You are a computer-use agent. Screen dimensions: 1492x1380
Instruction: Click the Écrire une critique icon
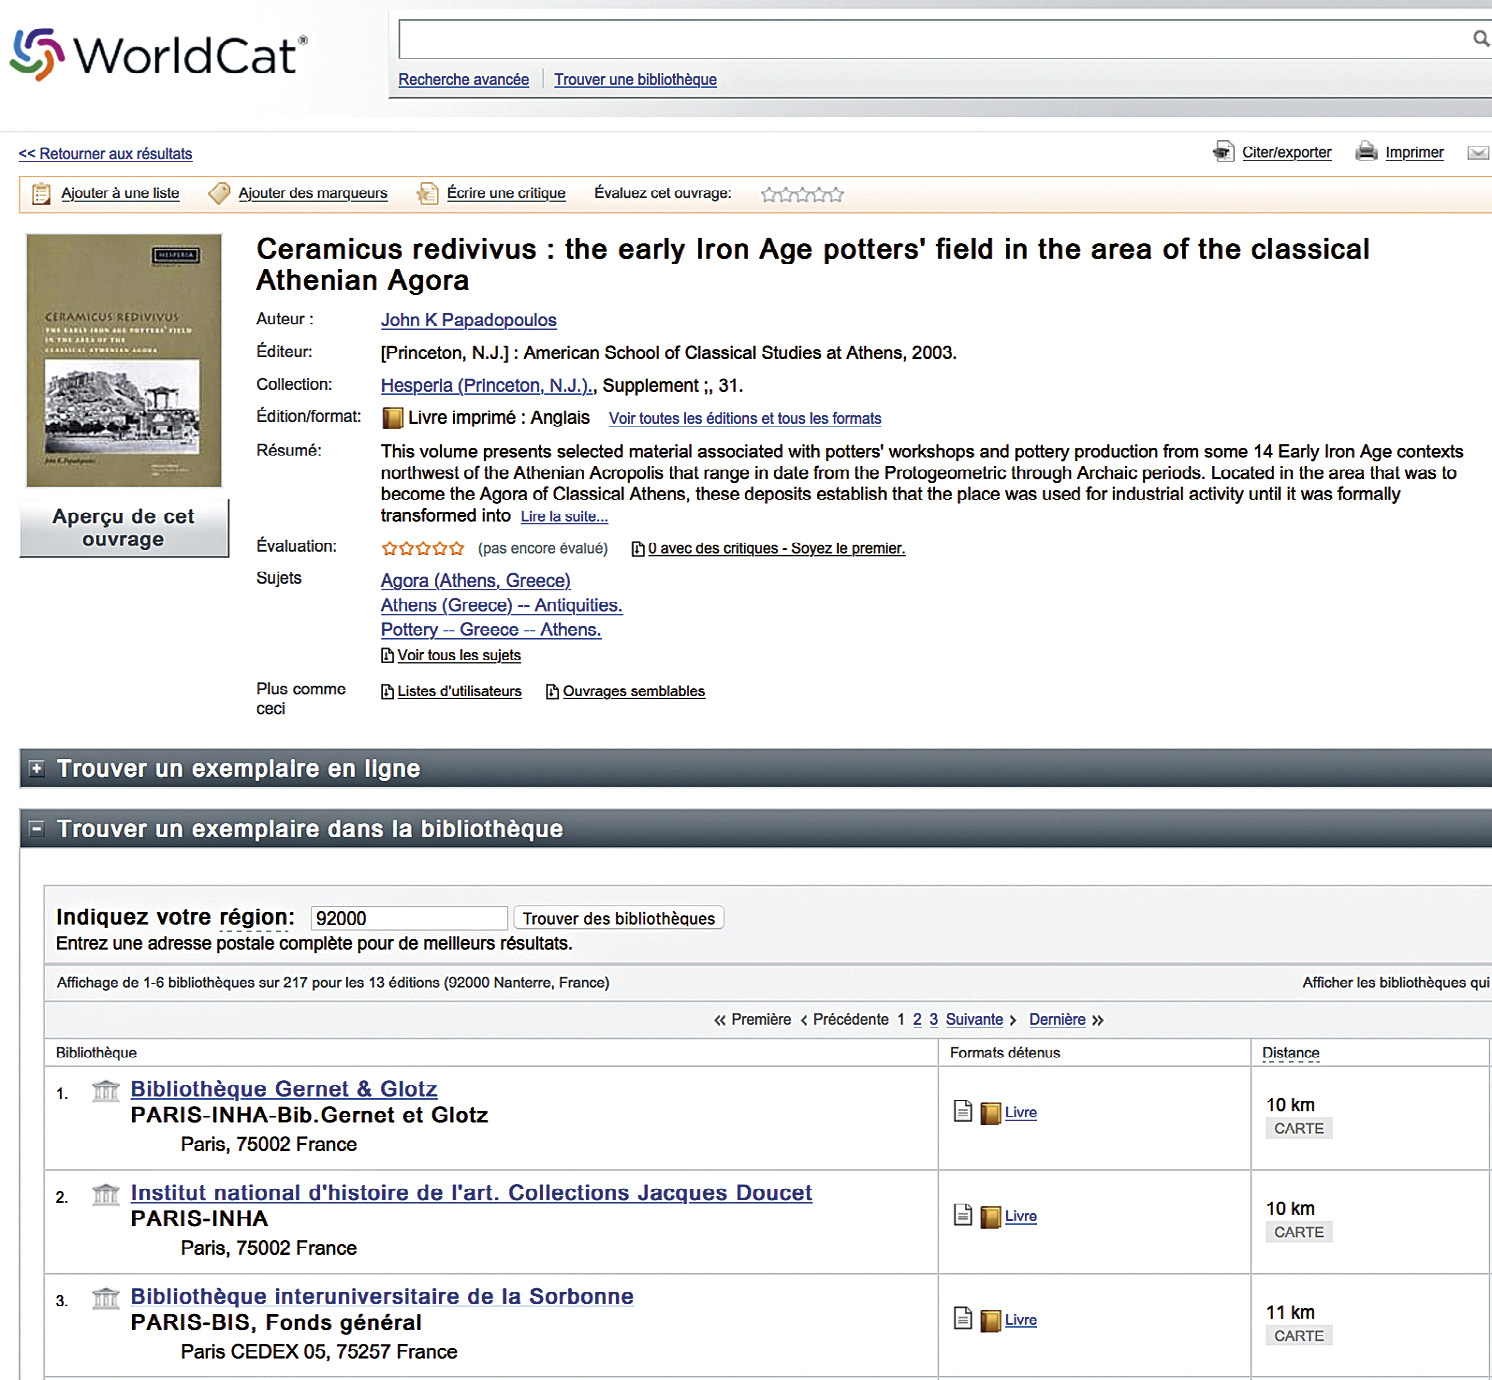pos(427,194)
